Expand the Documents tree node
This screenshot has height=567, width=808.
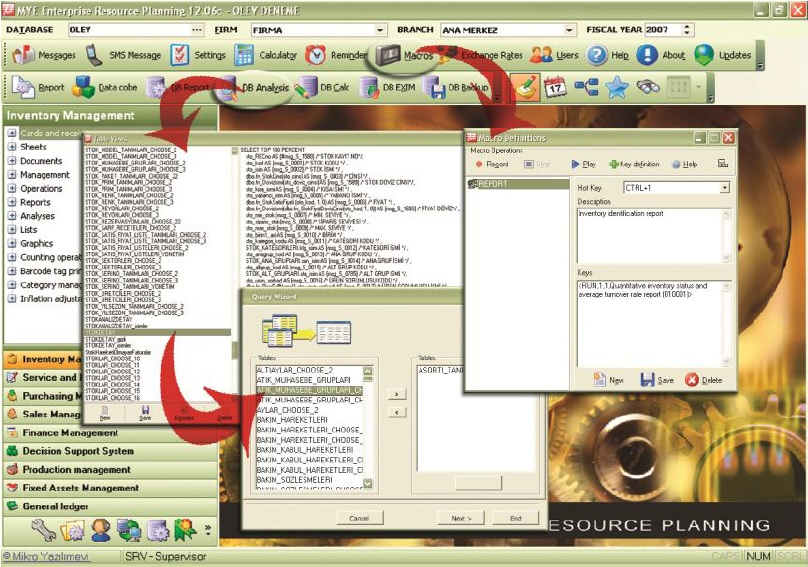point(12,161)
